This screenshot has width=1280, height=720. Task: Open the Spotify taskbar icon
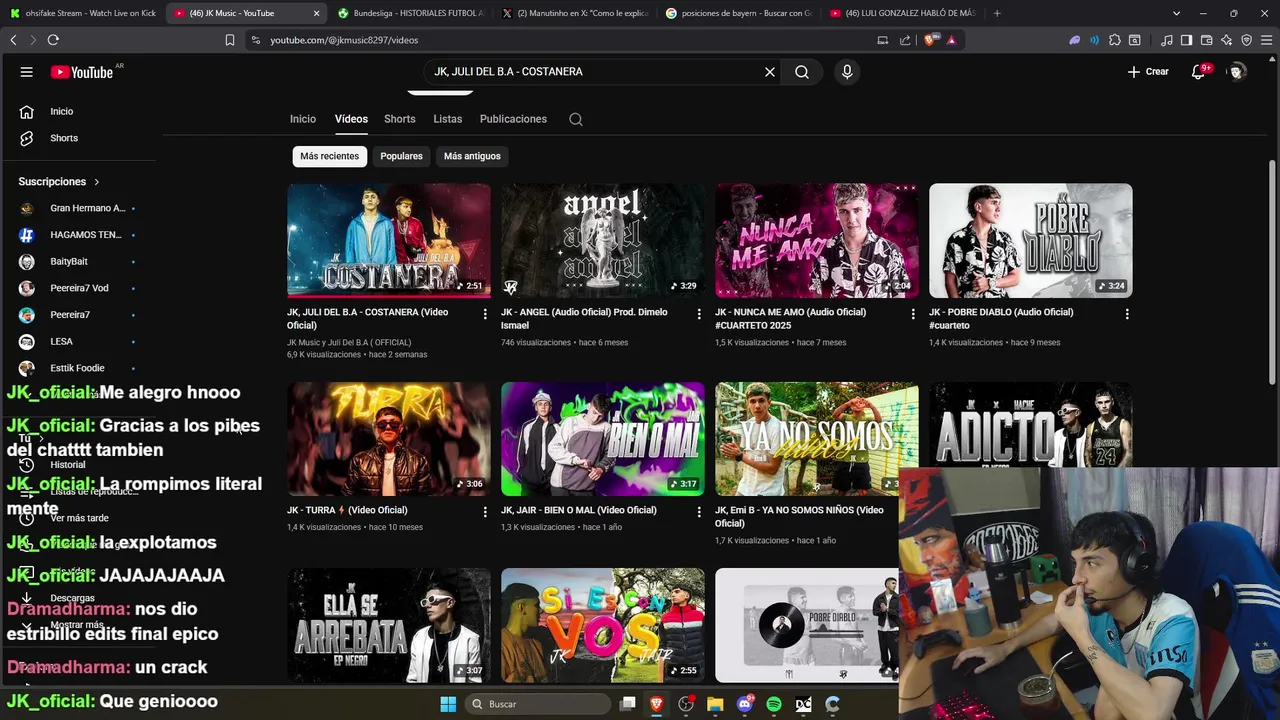click(x=774, y=704)
